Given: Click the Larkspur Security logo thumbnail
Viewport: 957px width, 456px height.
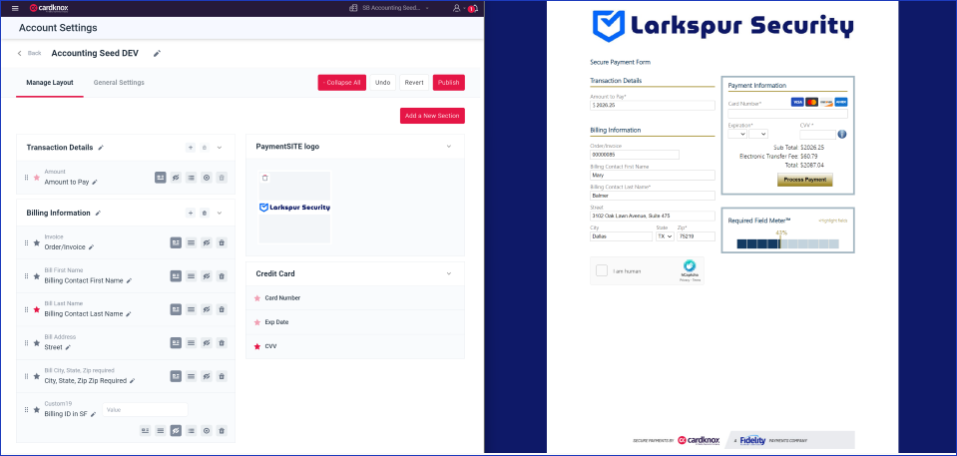Looking at the screenshot, I should point(295,208).
